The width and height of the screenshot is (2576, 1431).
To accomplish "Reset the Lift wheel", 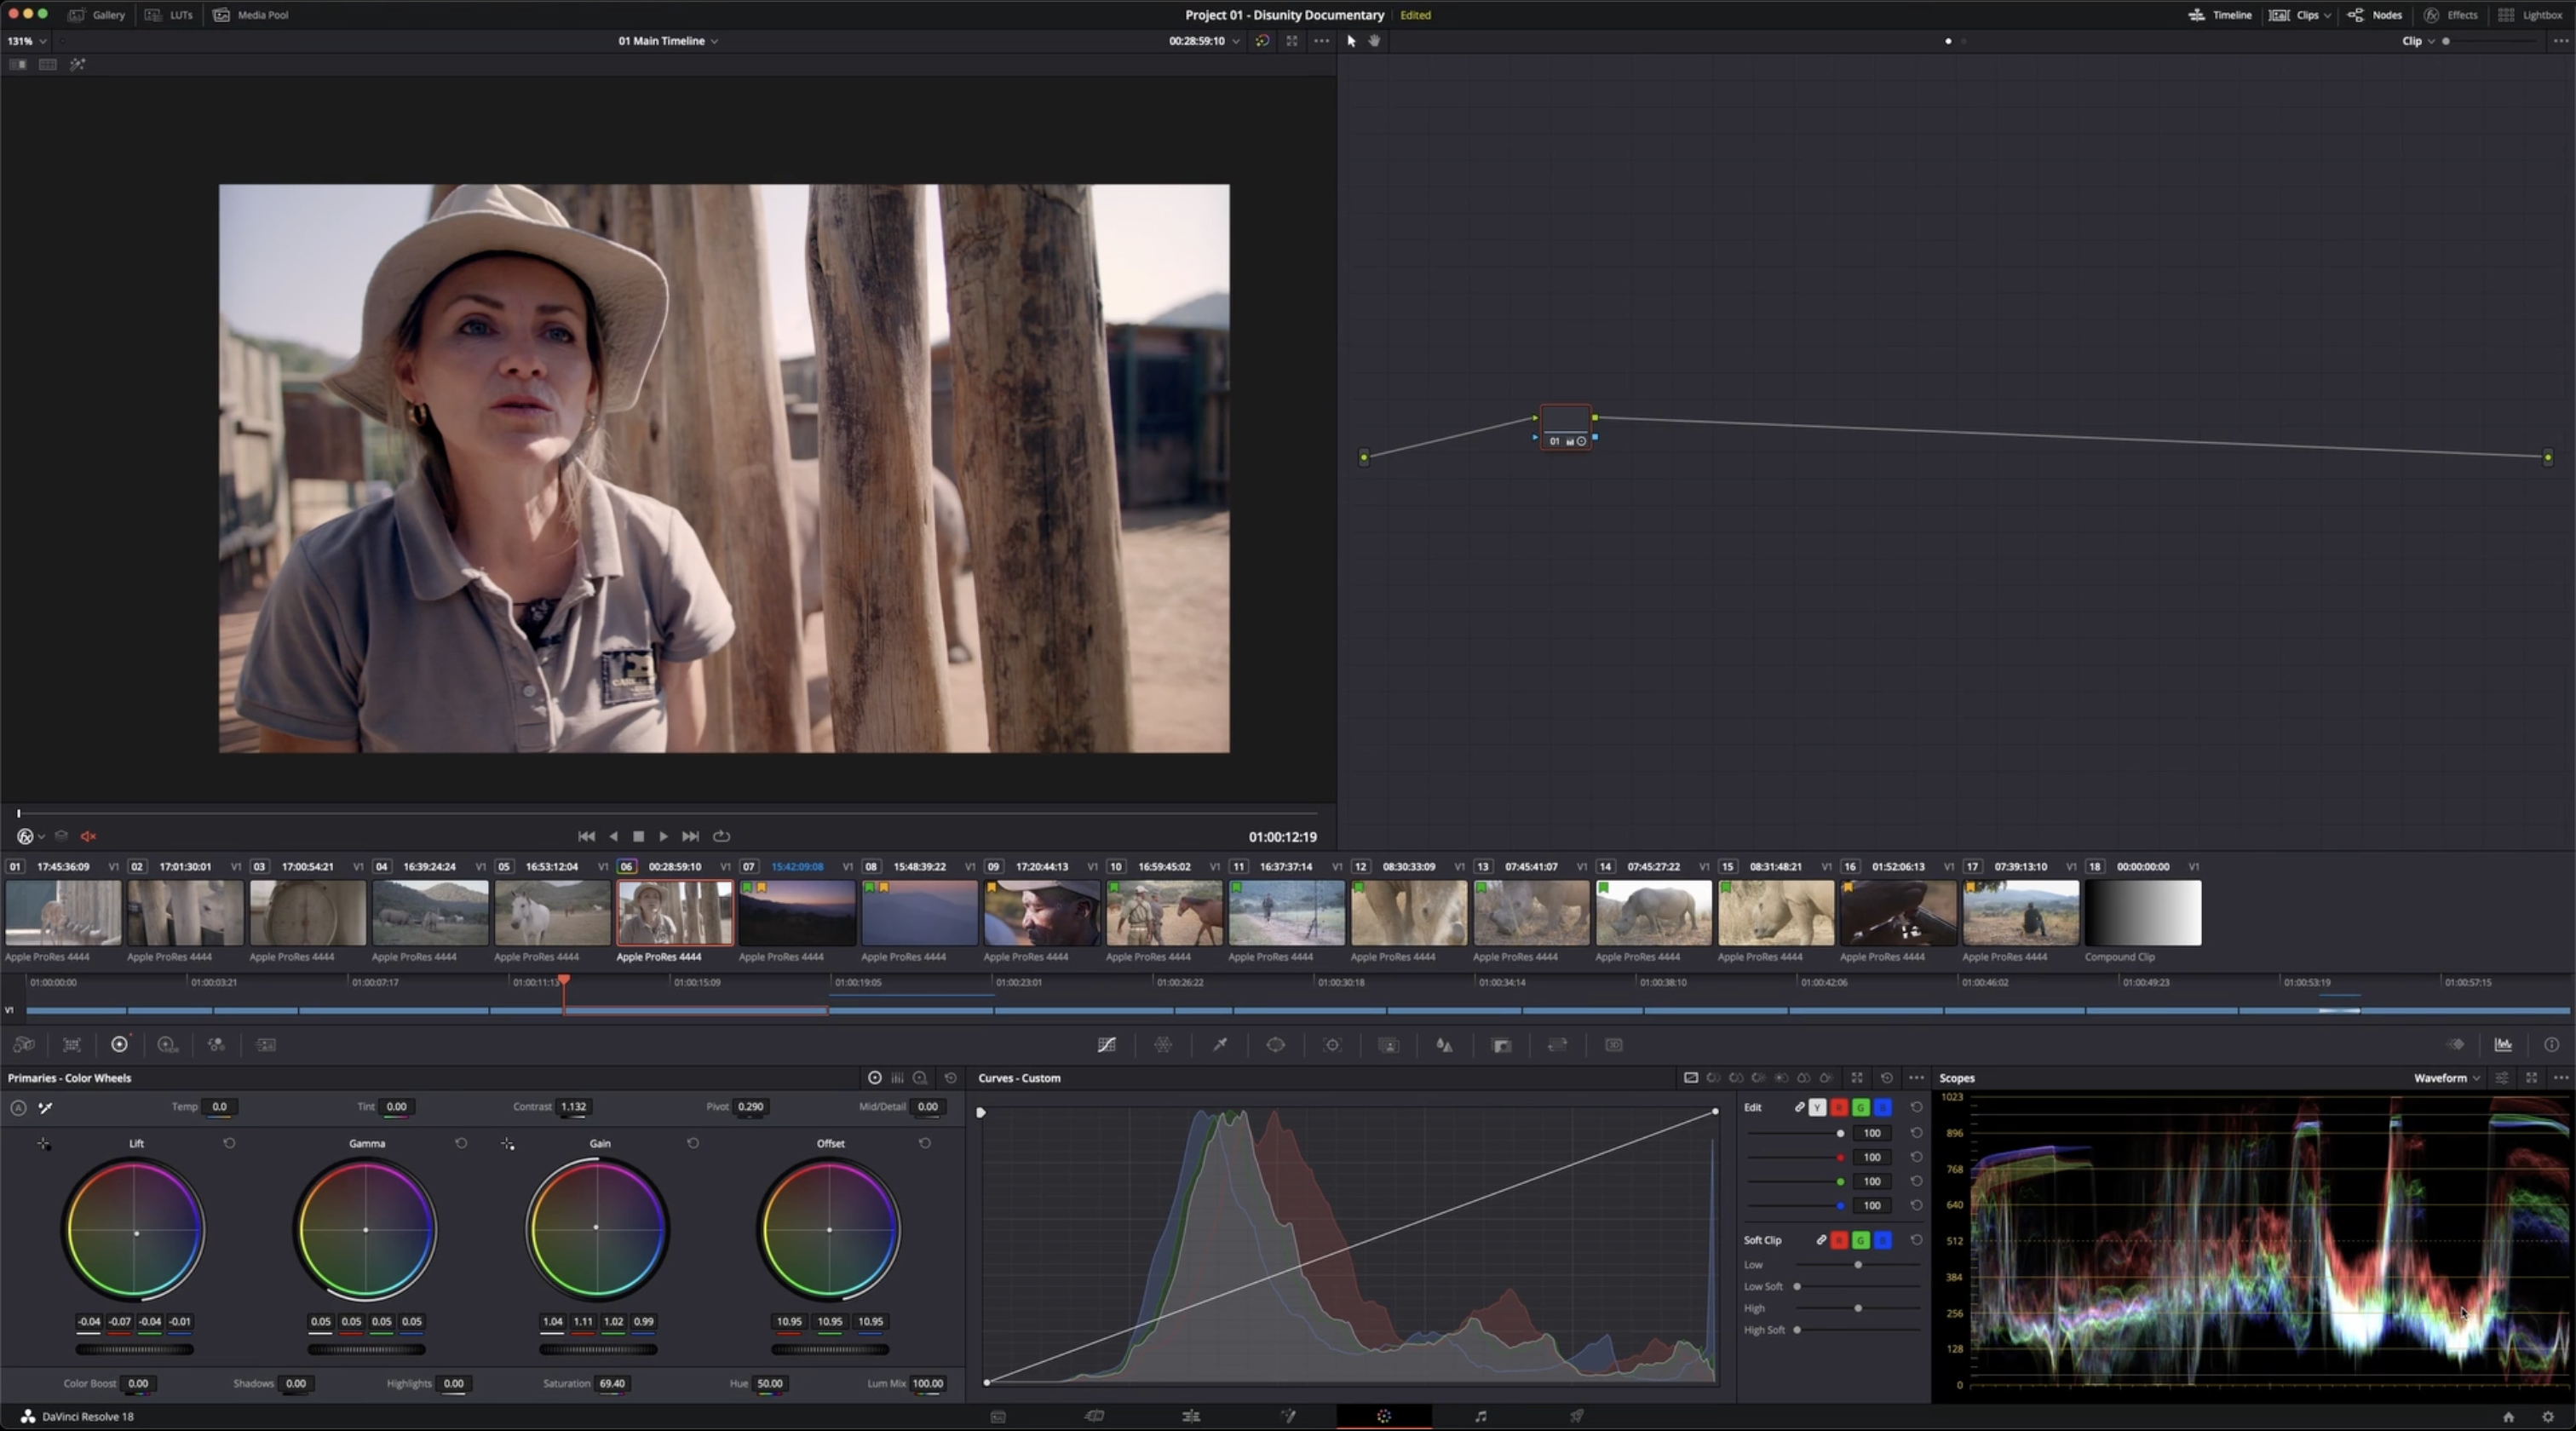I will point(229,1143).
